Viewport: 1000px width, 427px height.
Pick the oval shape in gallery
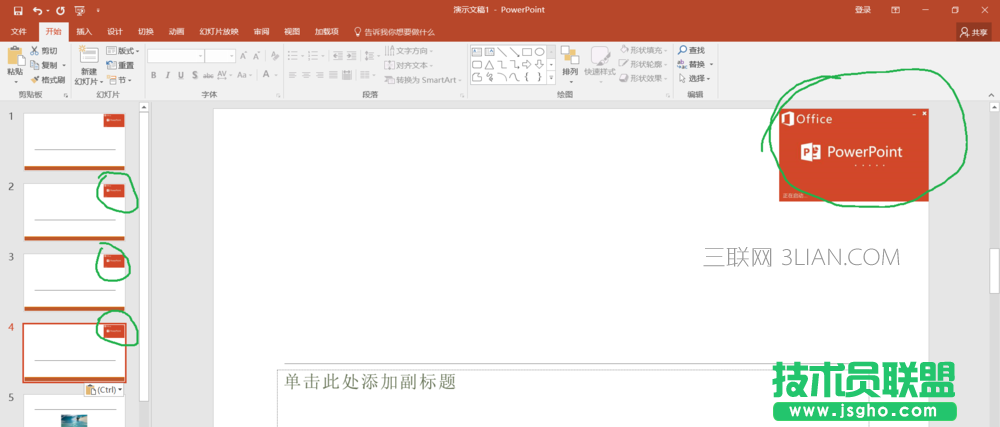coord(539,52)
